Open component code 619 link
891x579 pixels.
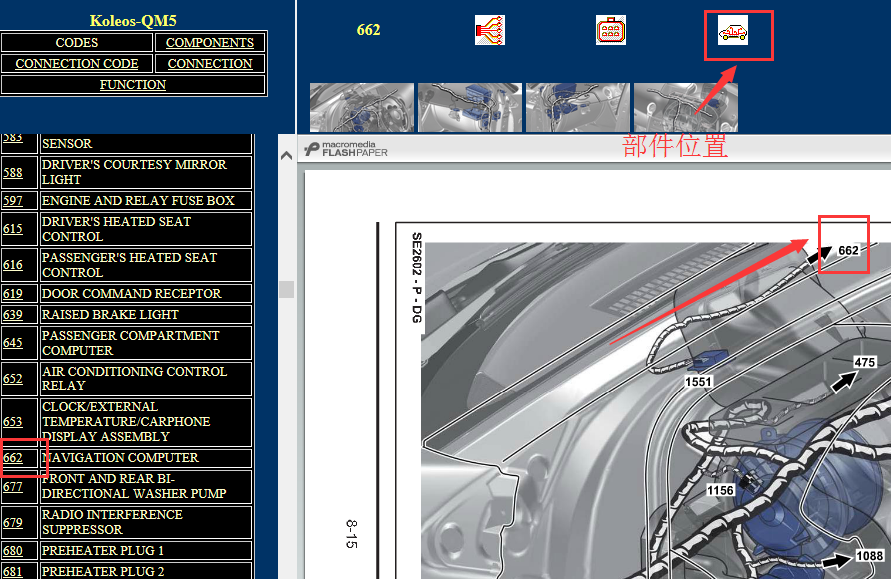13,294
